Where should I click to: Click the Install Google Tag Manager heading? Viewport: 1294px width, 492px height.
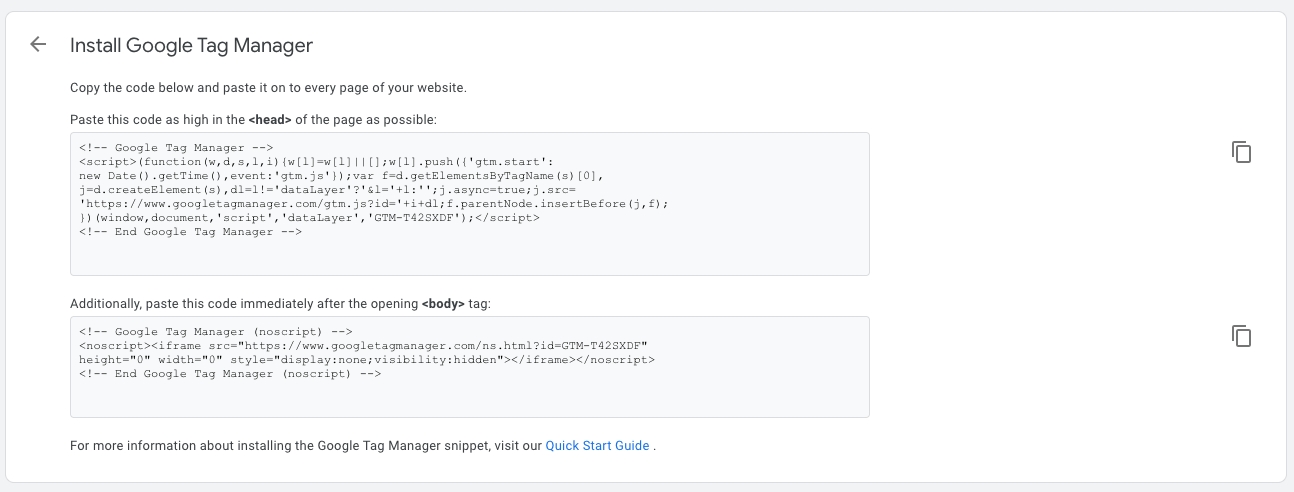click(191, 45)
